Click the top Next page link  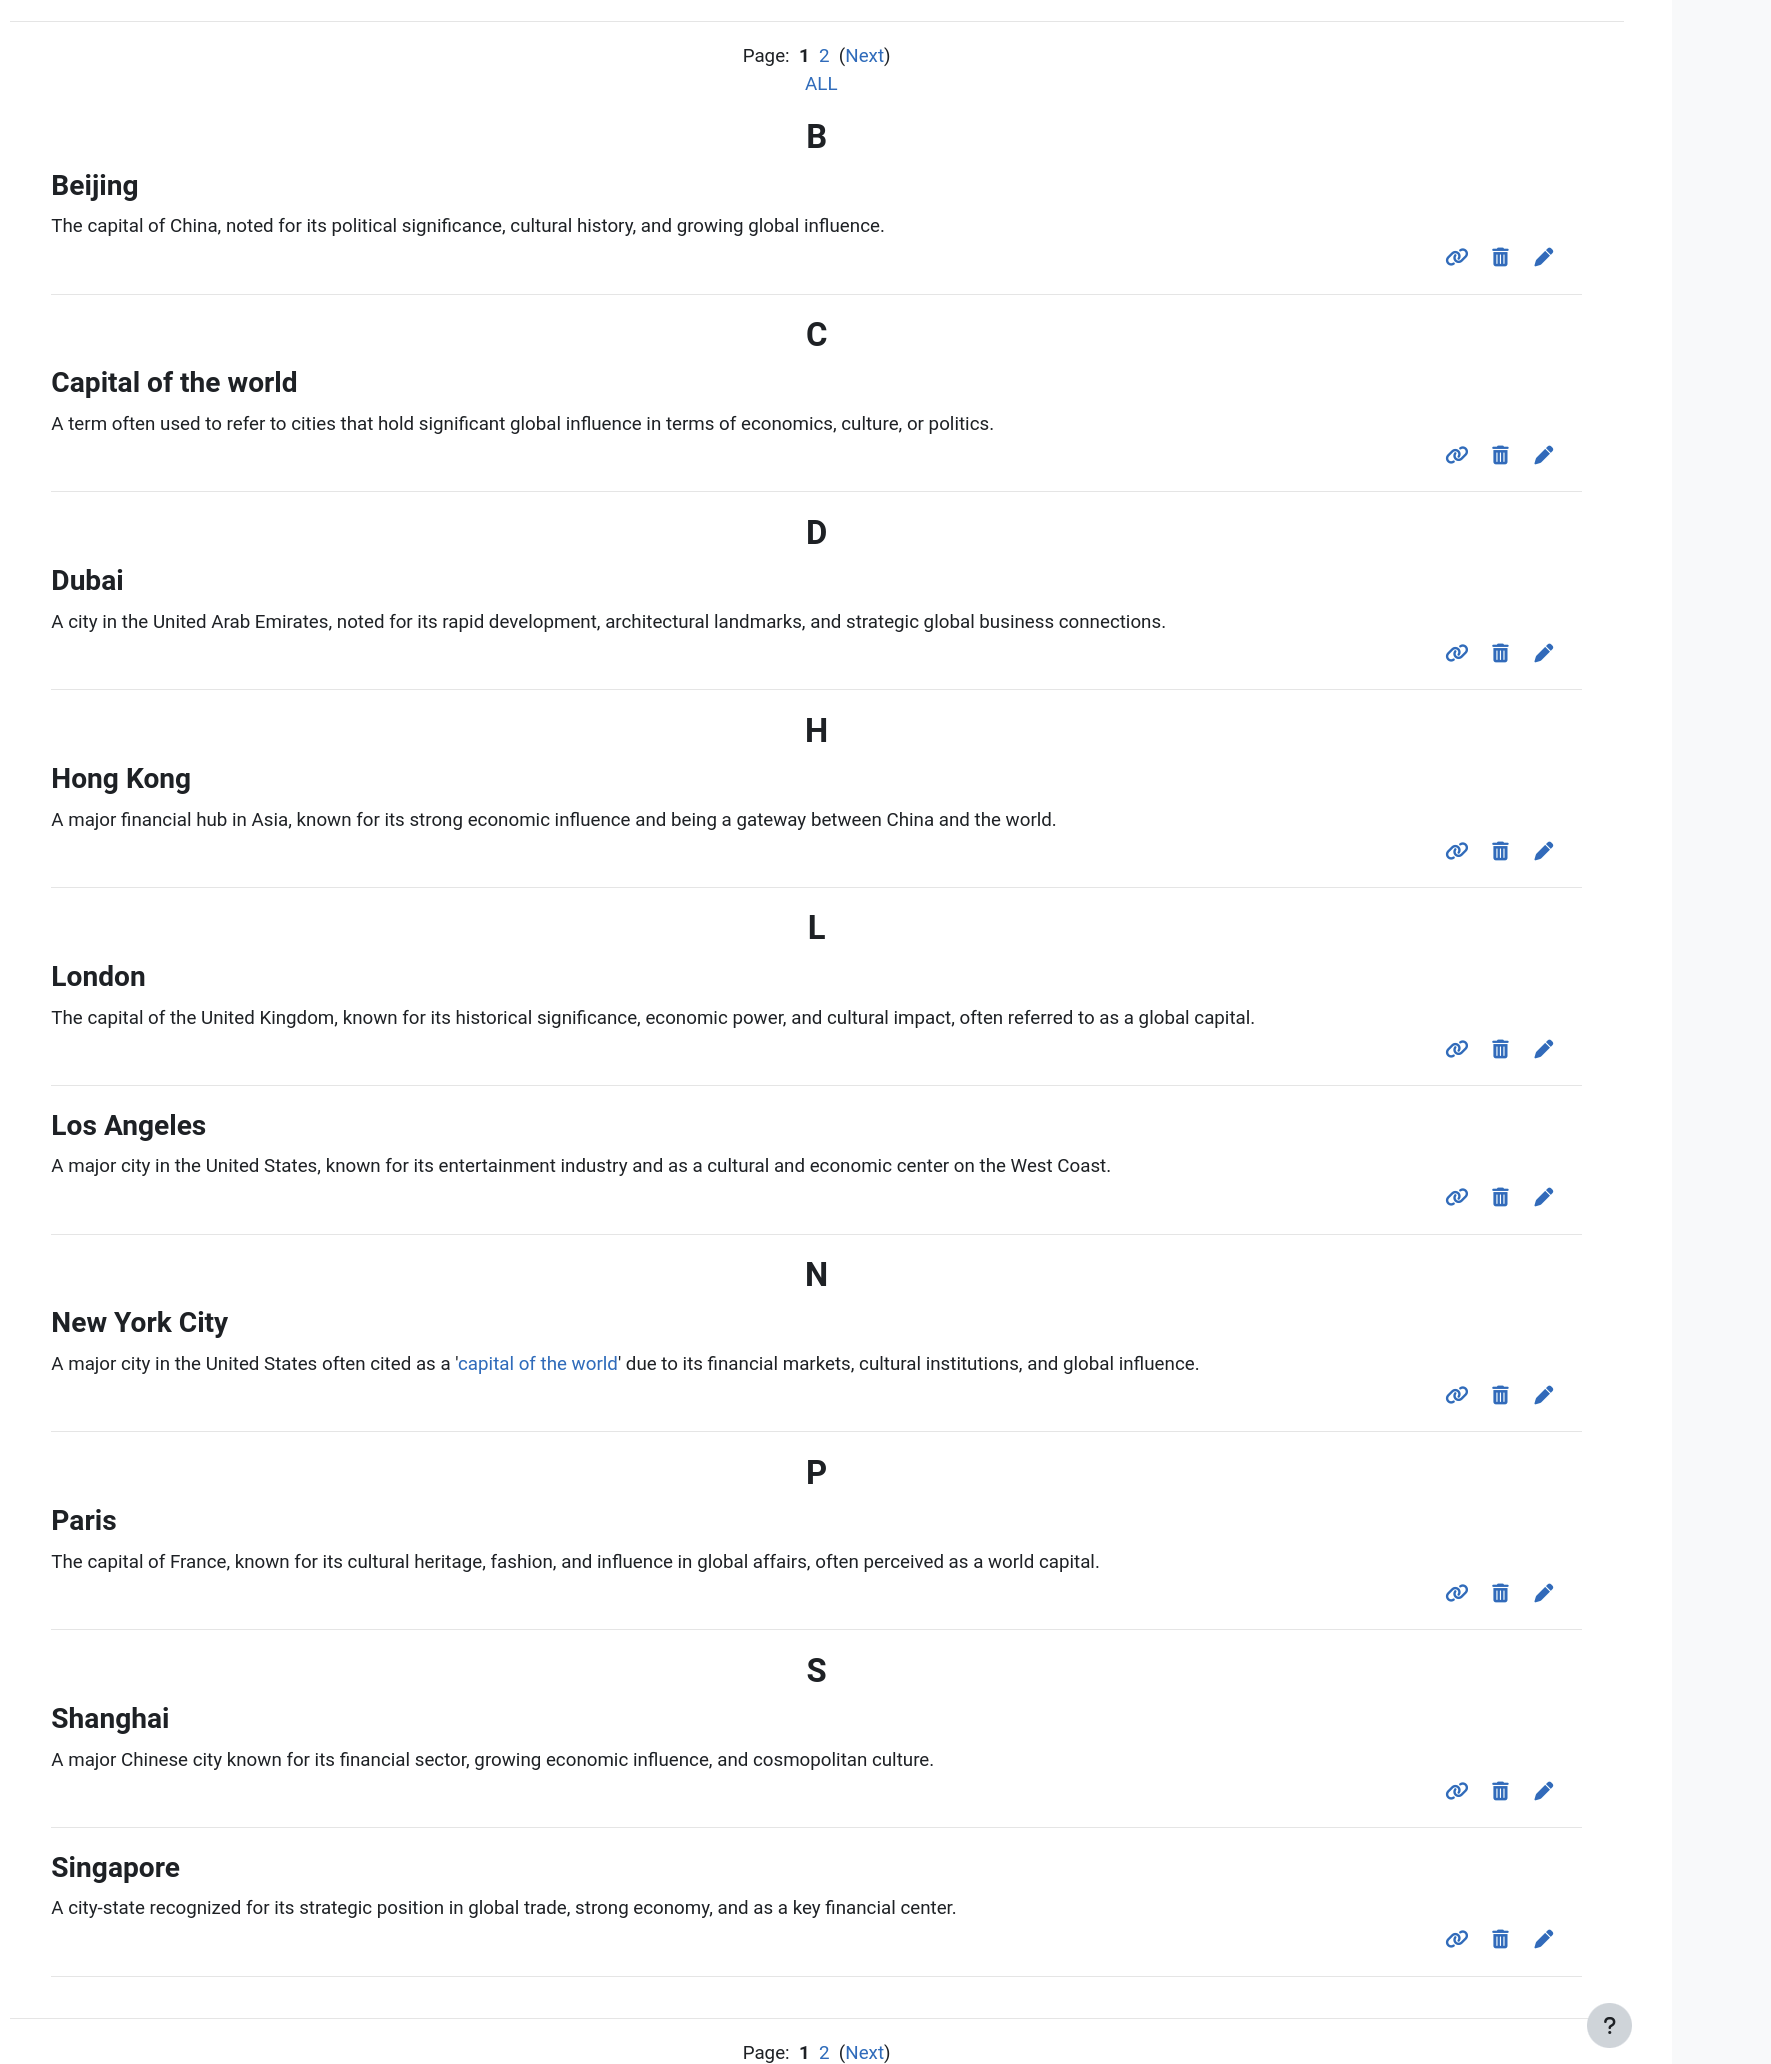click(865, 56)
